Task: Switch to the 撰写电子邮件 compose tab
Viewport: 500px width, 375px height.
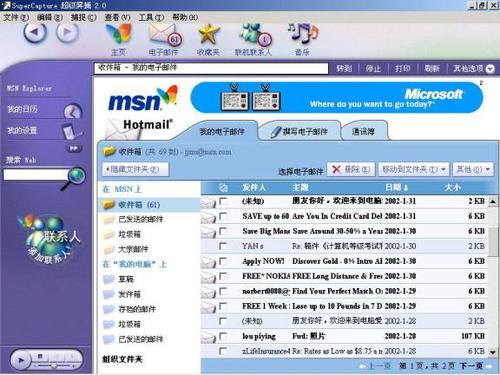Action: [300, 131]
